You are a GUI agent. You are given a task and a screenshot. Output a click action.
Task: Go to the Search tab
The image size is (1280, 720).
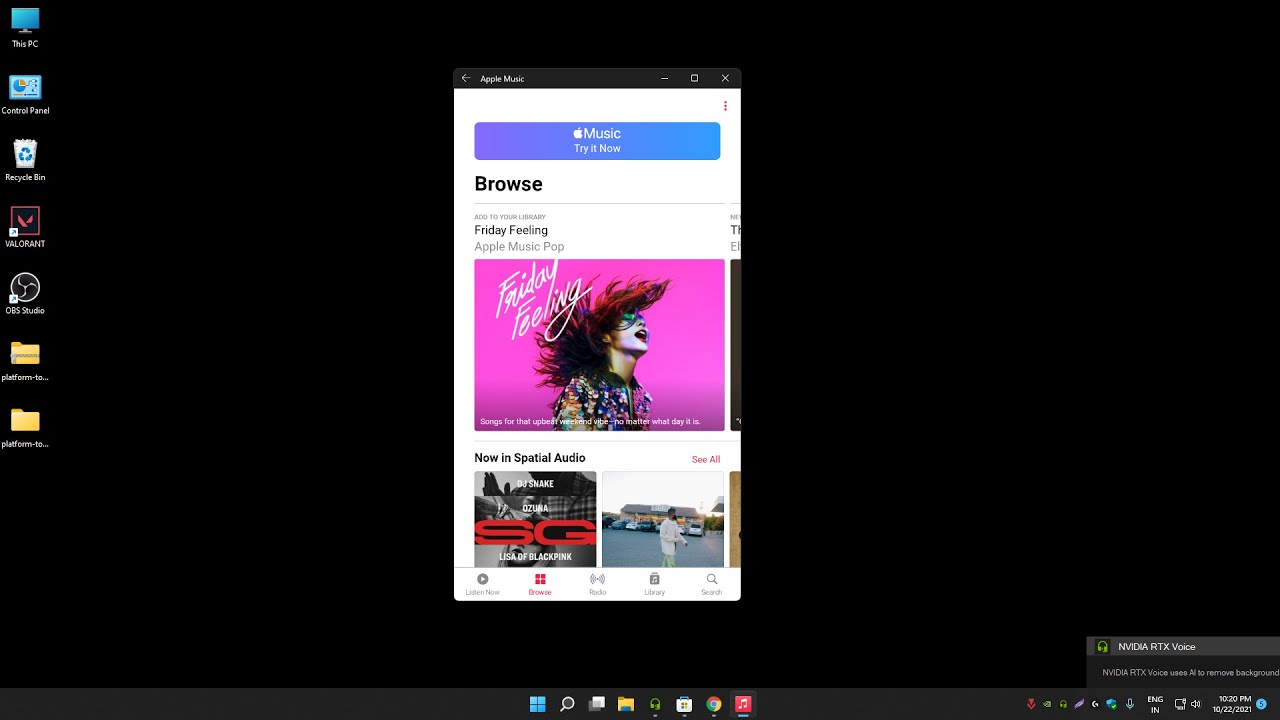click(x=711, y=585)
